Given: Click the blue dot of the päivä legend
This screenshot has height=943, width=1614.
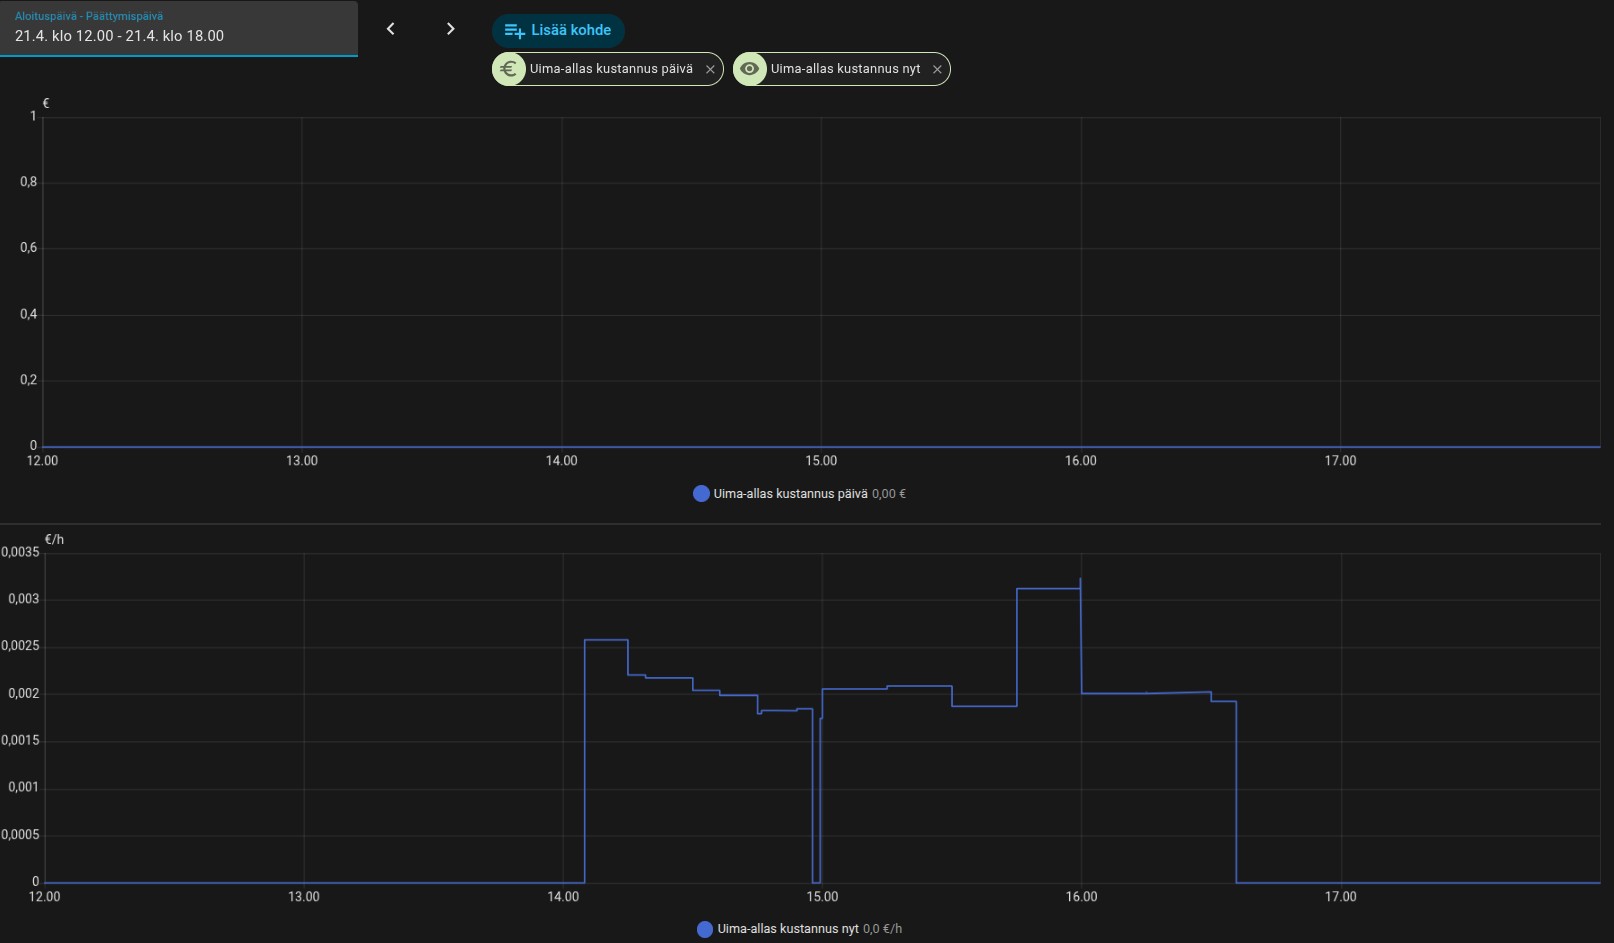Looking at the screenshot, I should pyautogui.click(x=701, y=494).
